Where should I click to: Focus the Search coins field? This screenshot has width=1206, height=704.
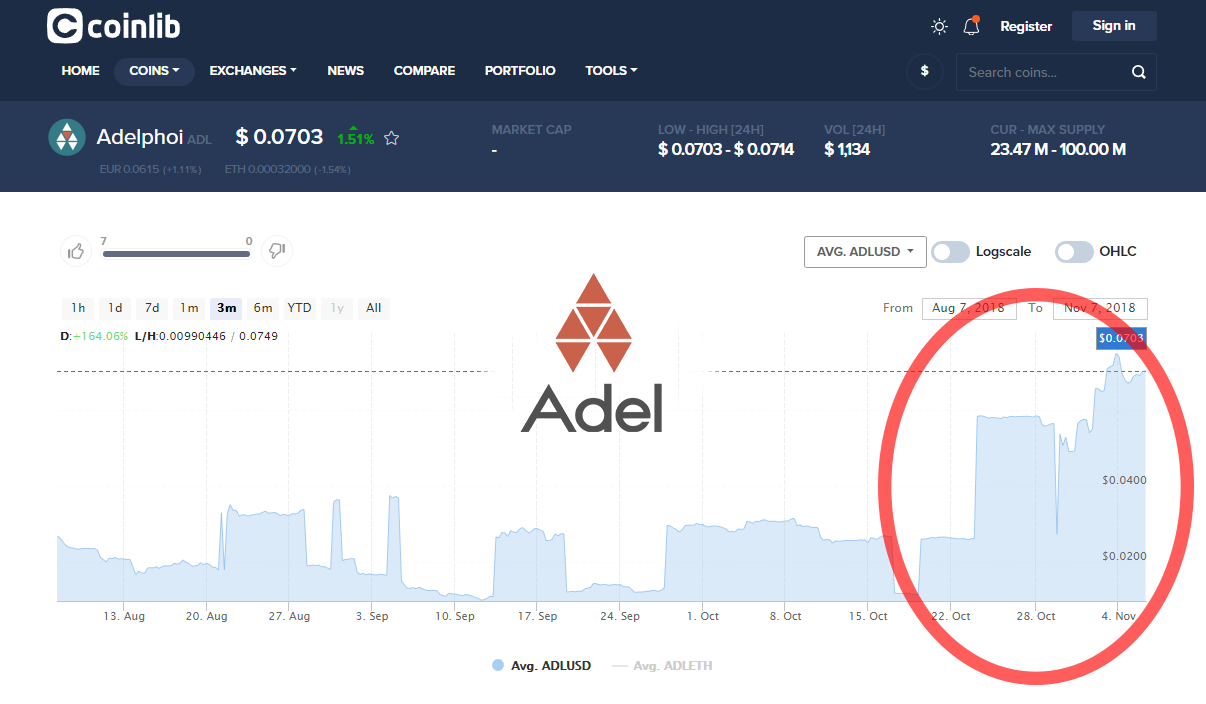(x=1056, y=72)
